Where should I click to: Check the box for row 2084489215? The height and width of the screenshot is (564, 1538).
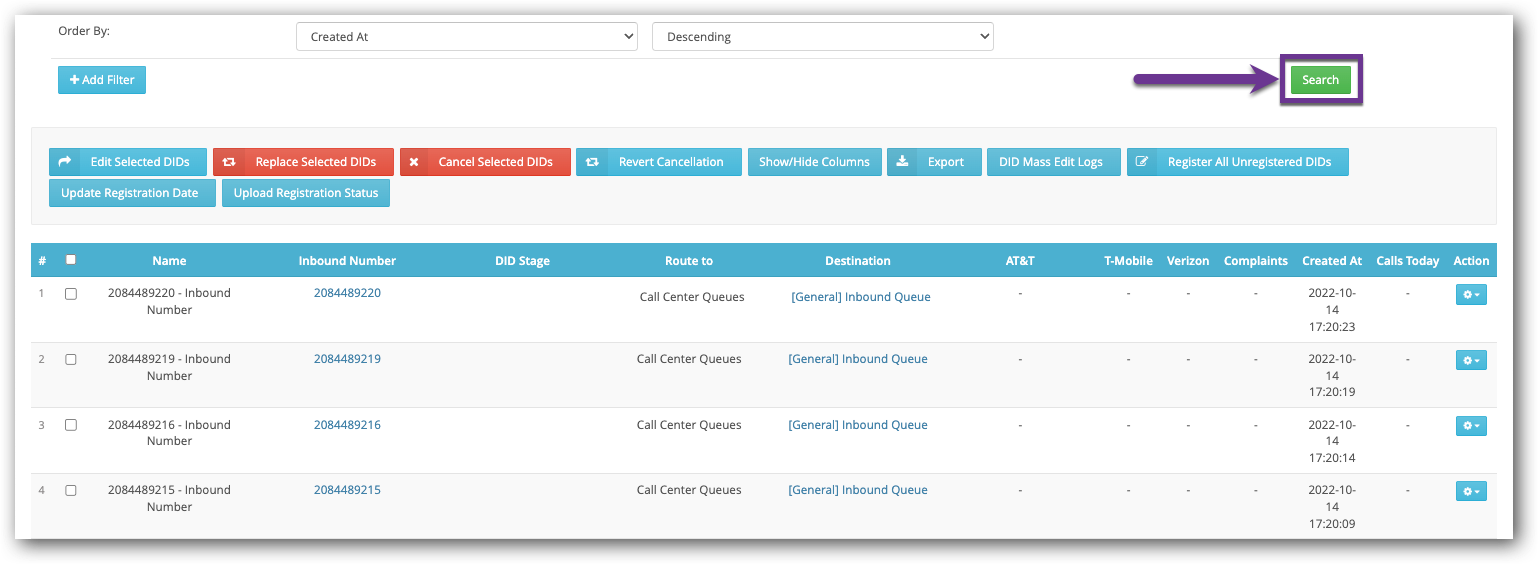coord(70,490)
